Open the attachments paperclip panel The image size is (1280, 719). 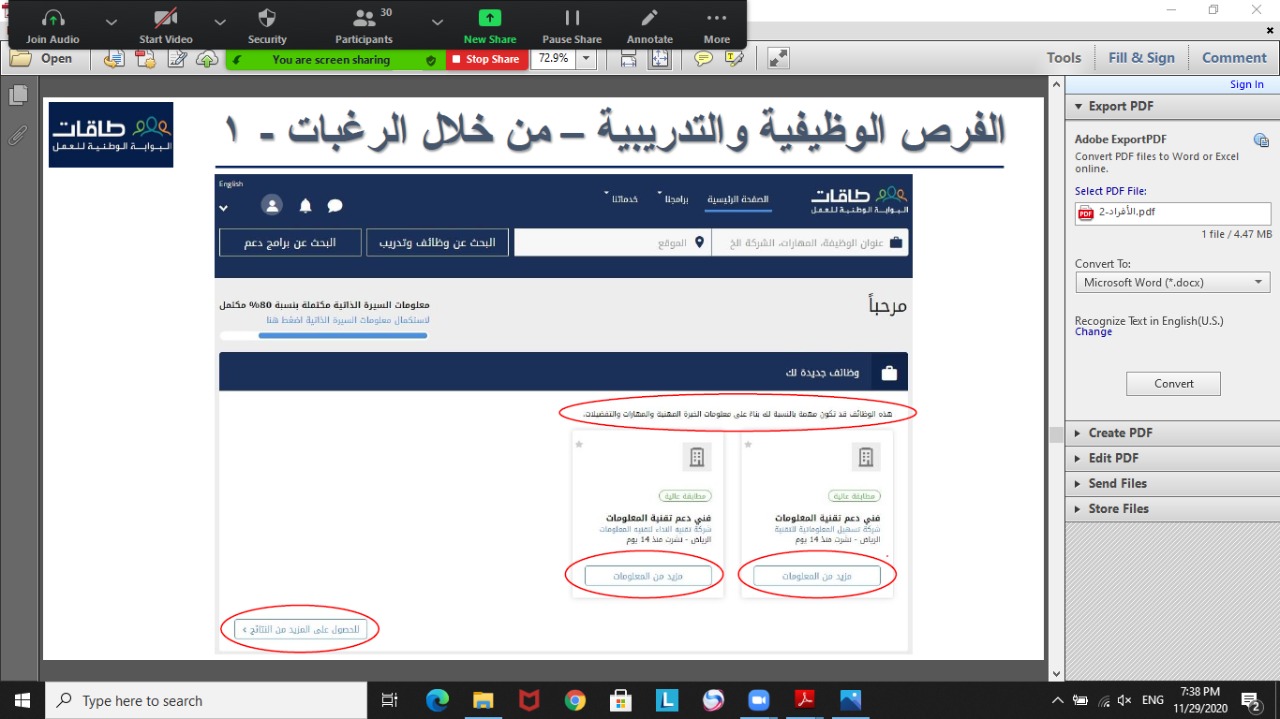click(18, 135)
